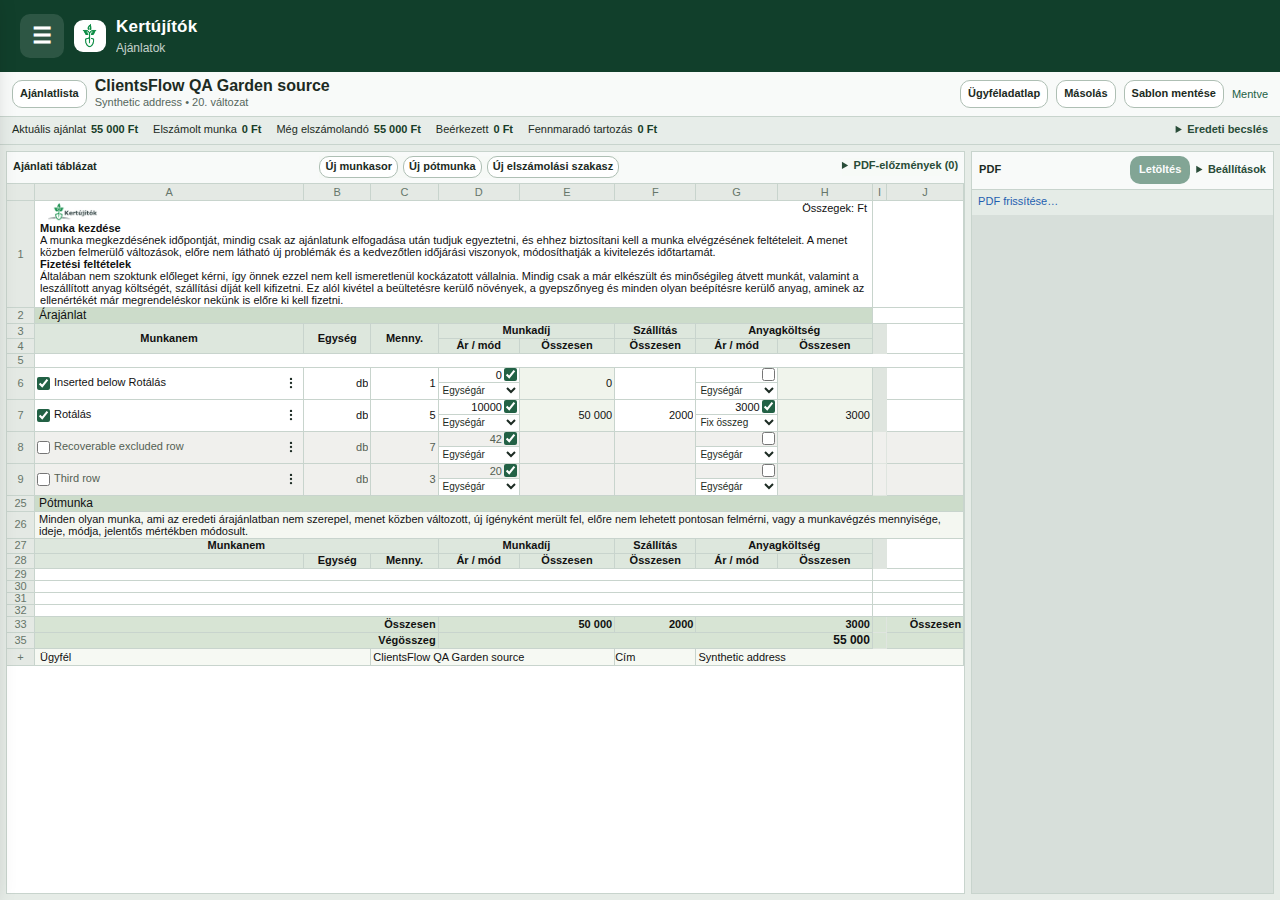Open options menu for Recoverable excluded row

point(291,447)
